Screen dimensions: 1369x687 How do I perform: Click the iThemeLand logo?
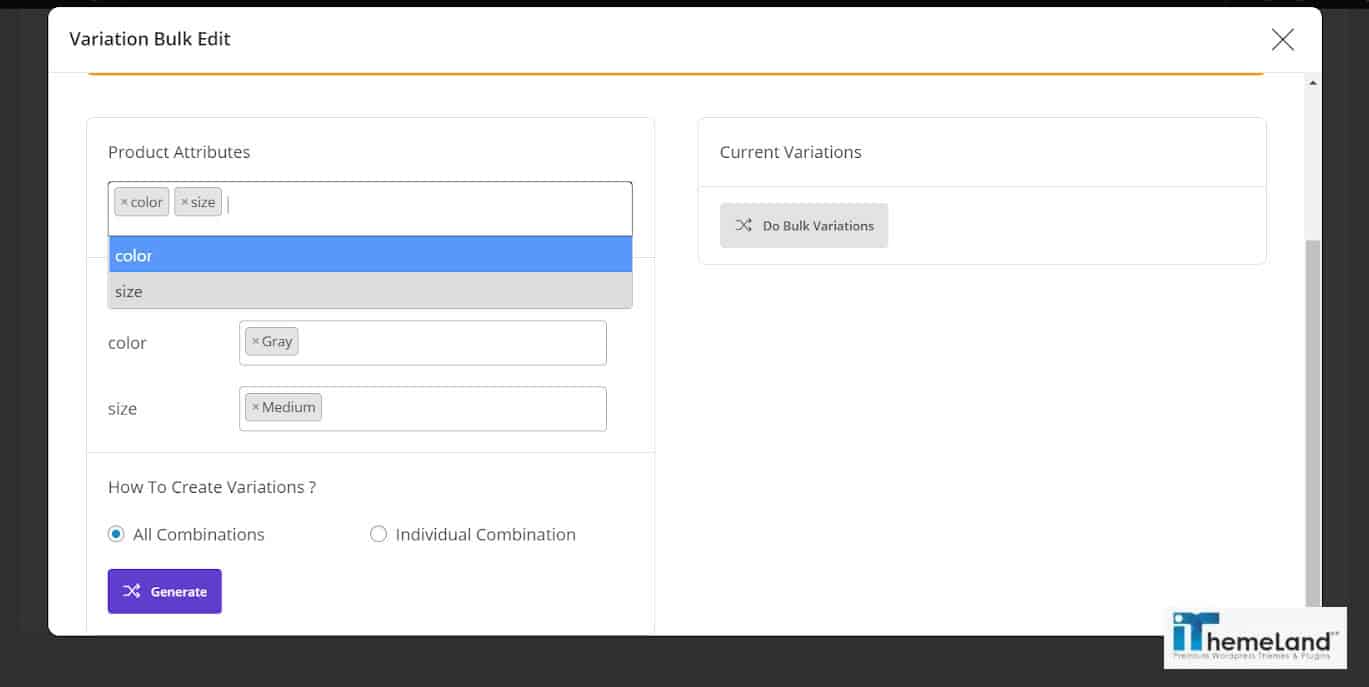[x=1254, y=637]
